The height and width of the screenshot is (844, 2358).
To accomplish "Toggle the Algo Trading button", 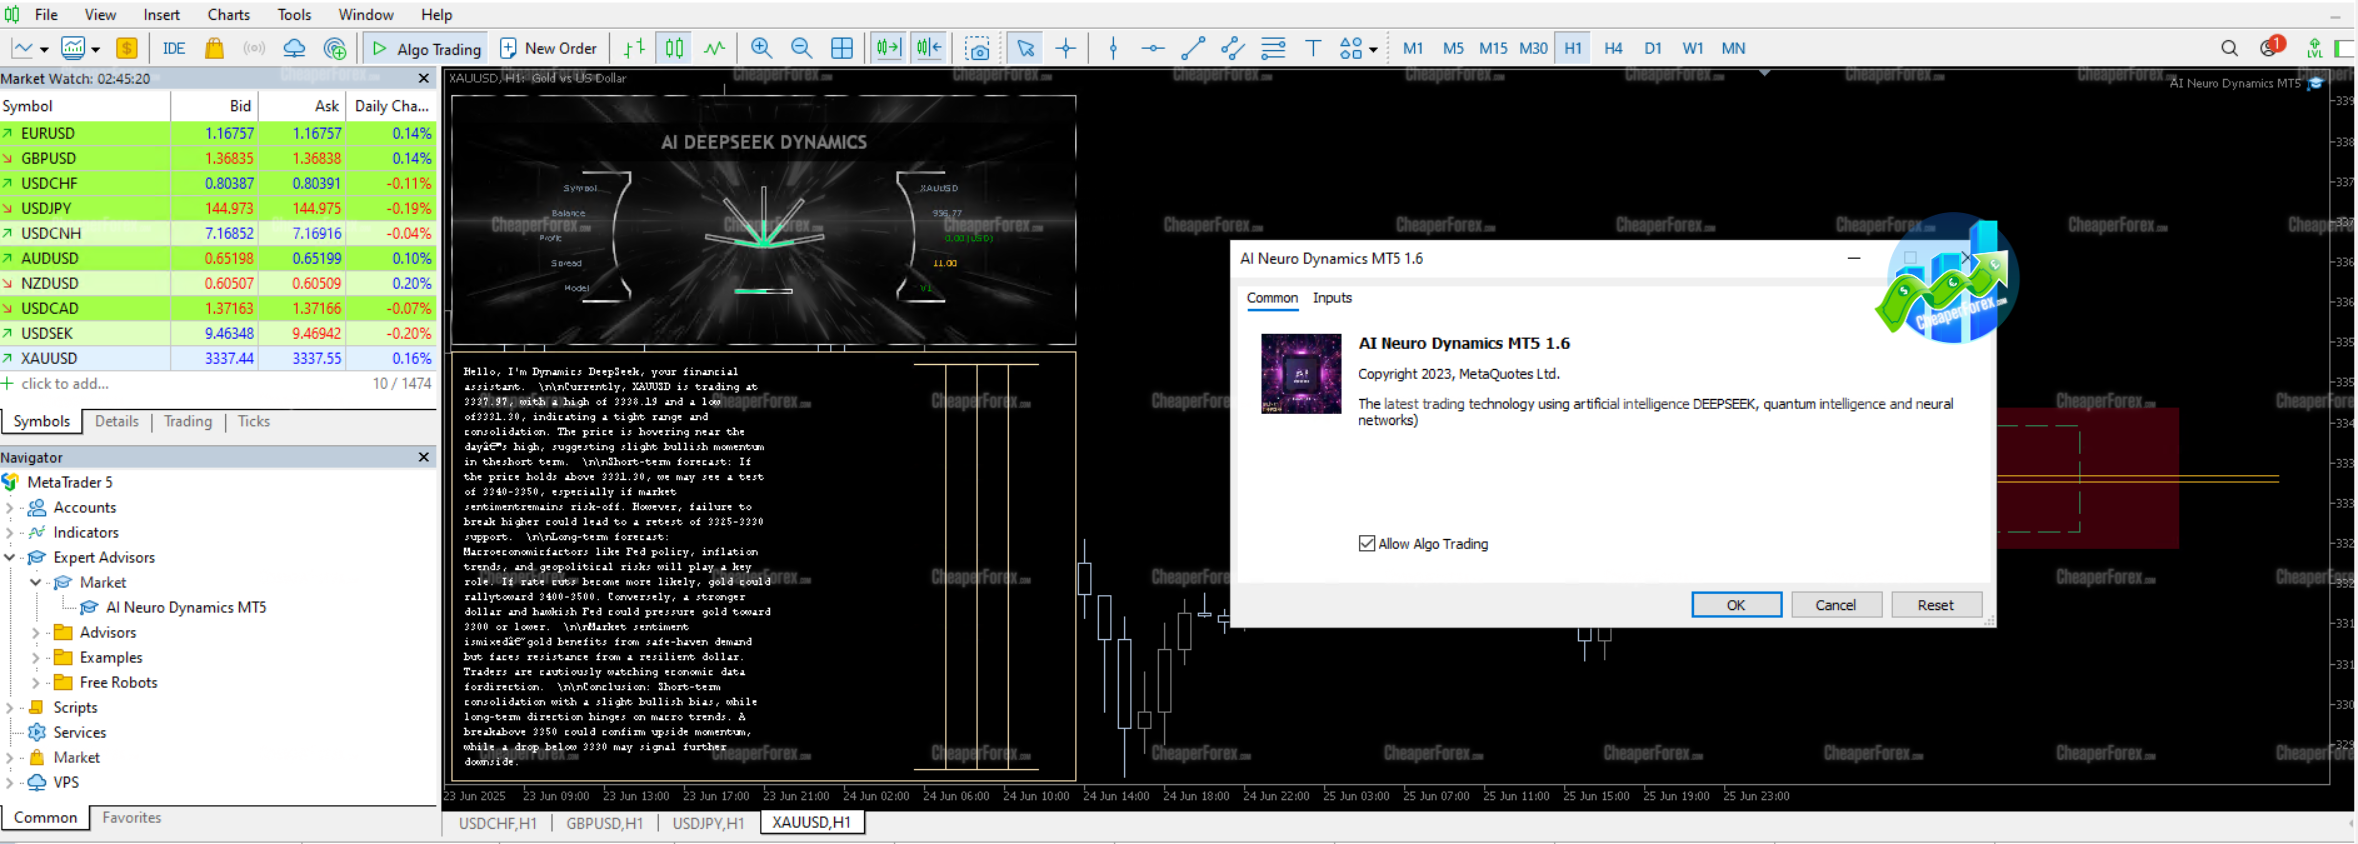I will click(426, 48).
